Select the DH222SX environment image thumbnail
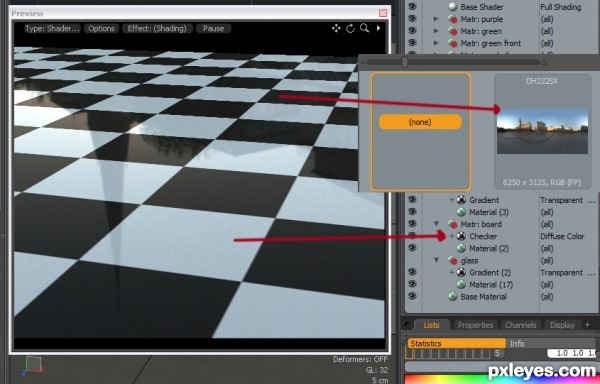This screenshot has width=600, height=384. click(542, 131)
